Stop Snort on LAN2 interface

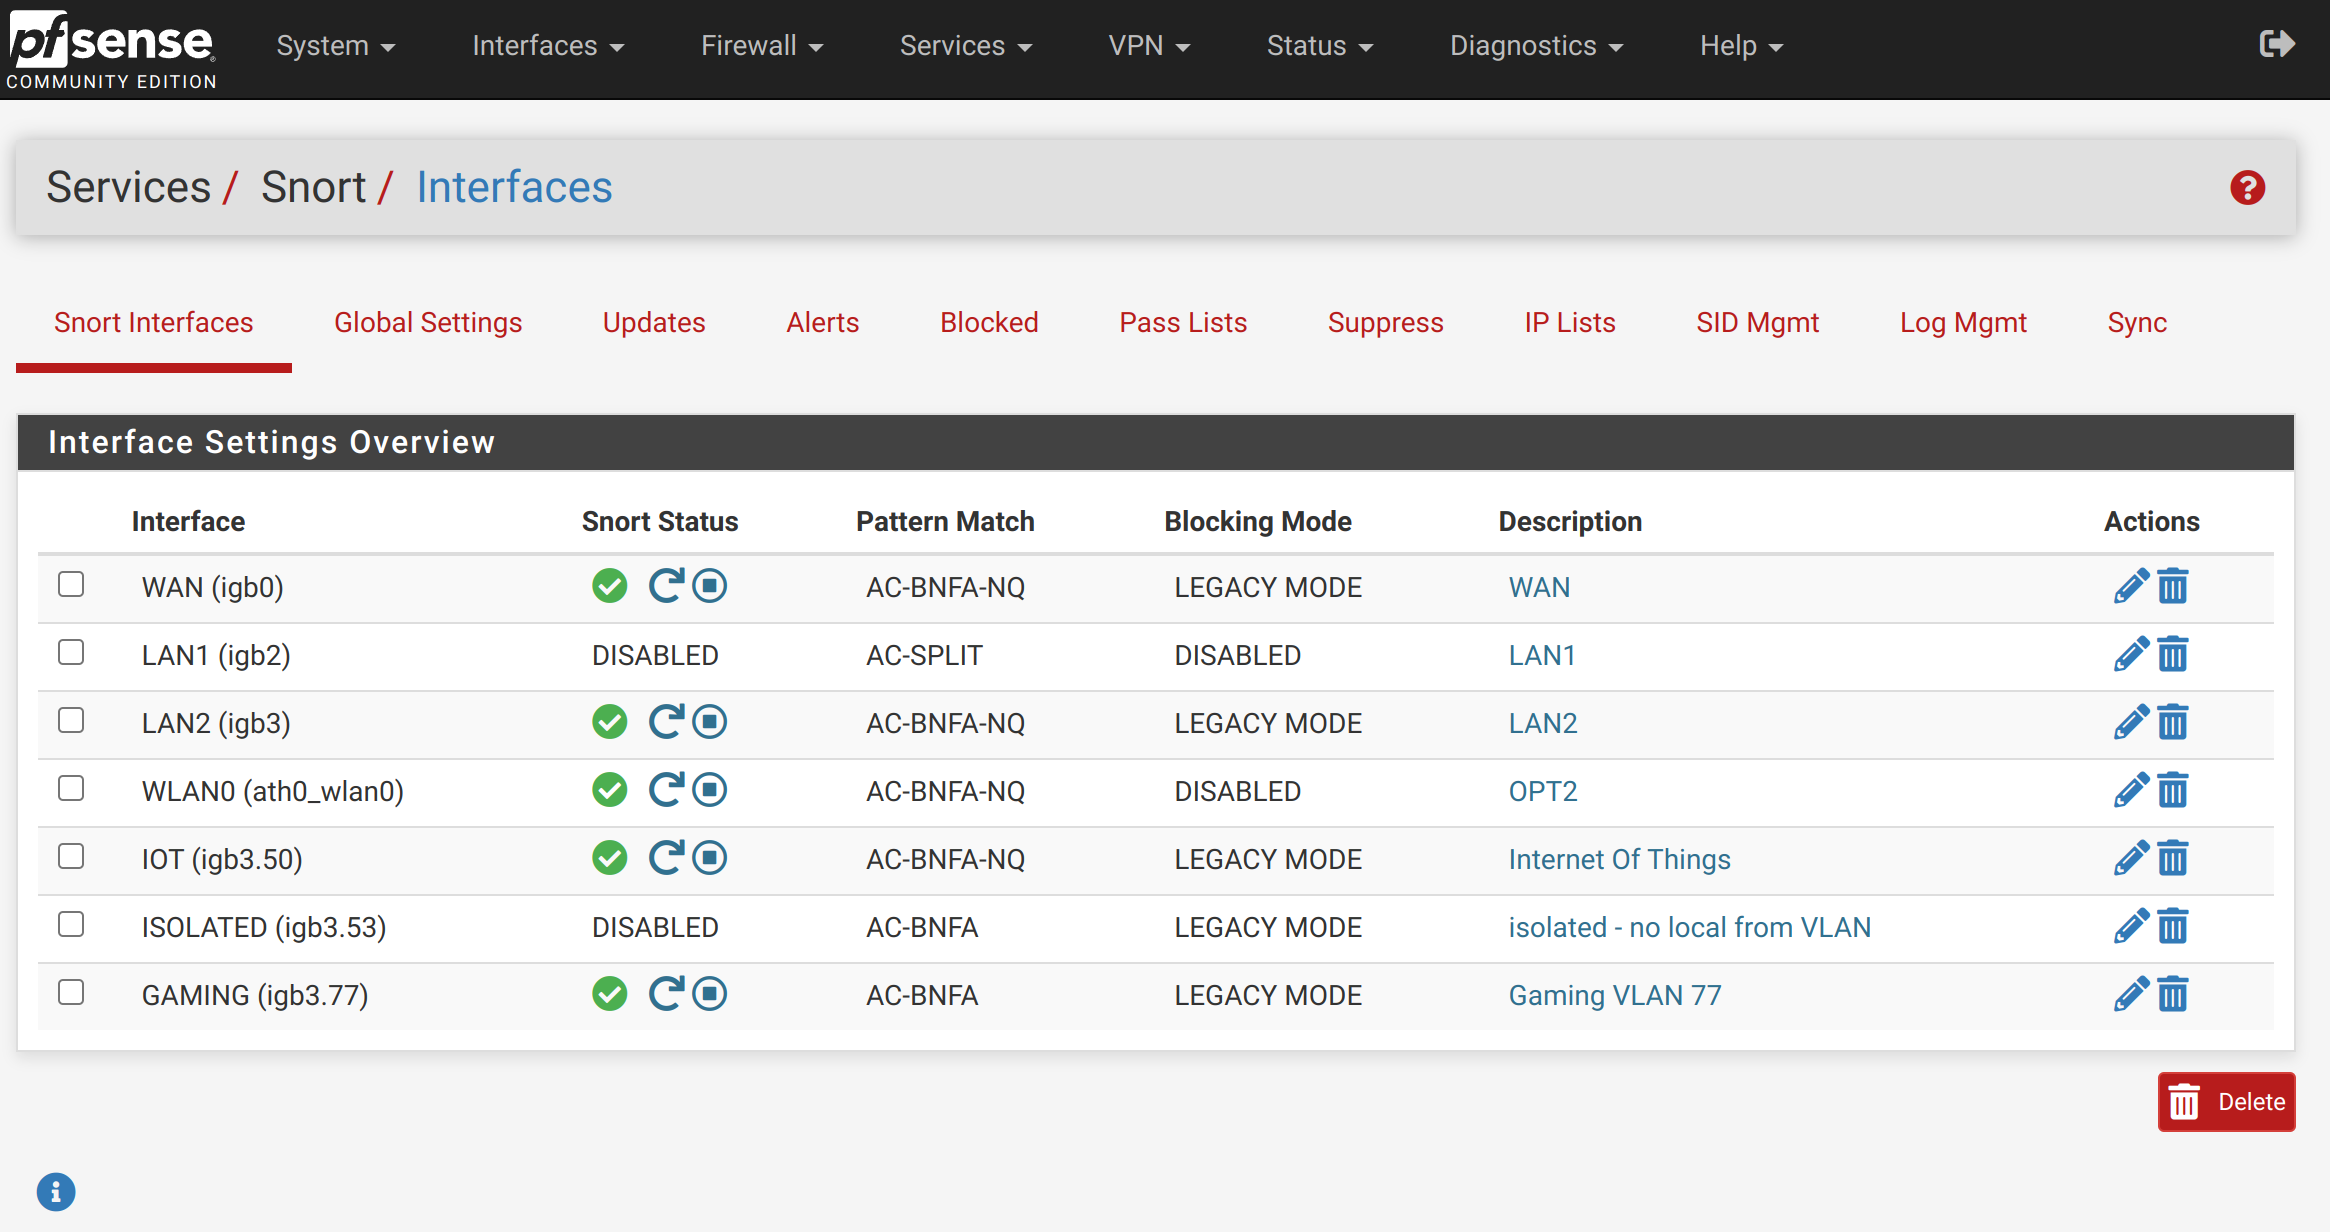[x=710, y=721]
